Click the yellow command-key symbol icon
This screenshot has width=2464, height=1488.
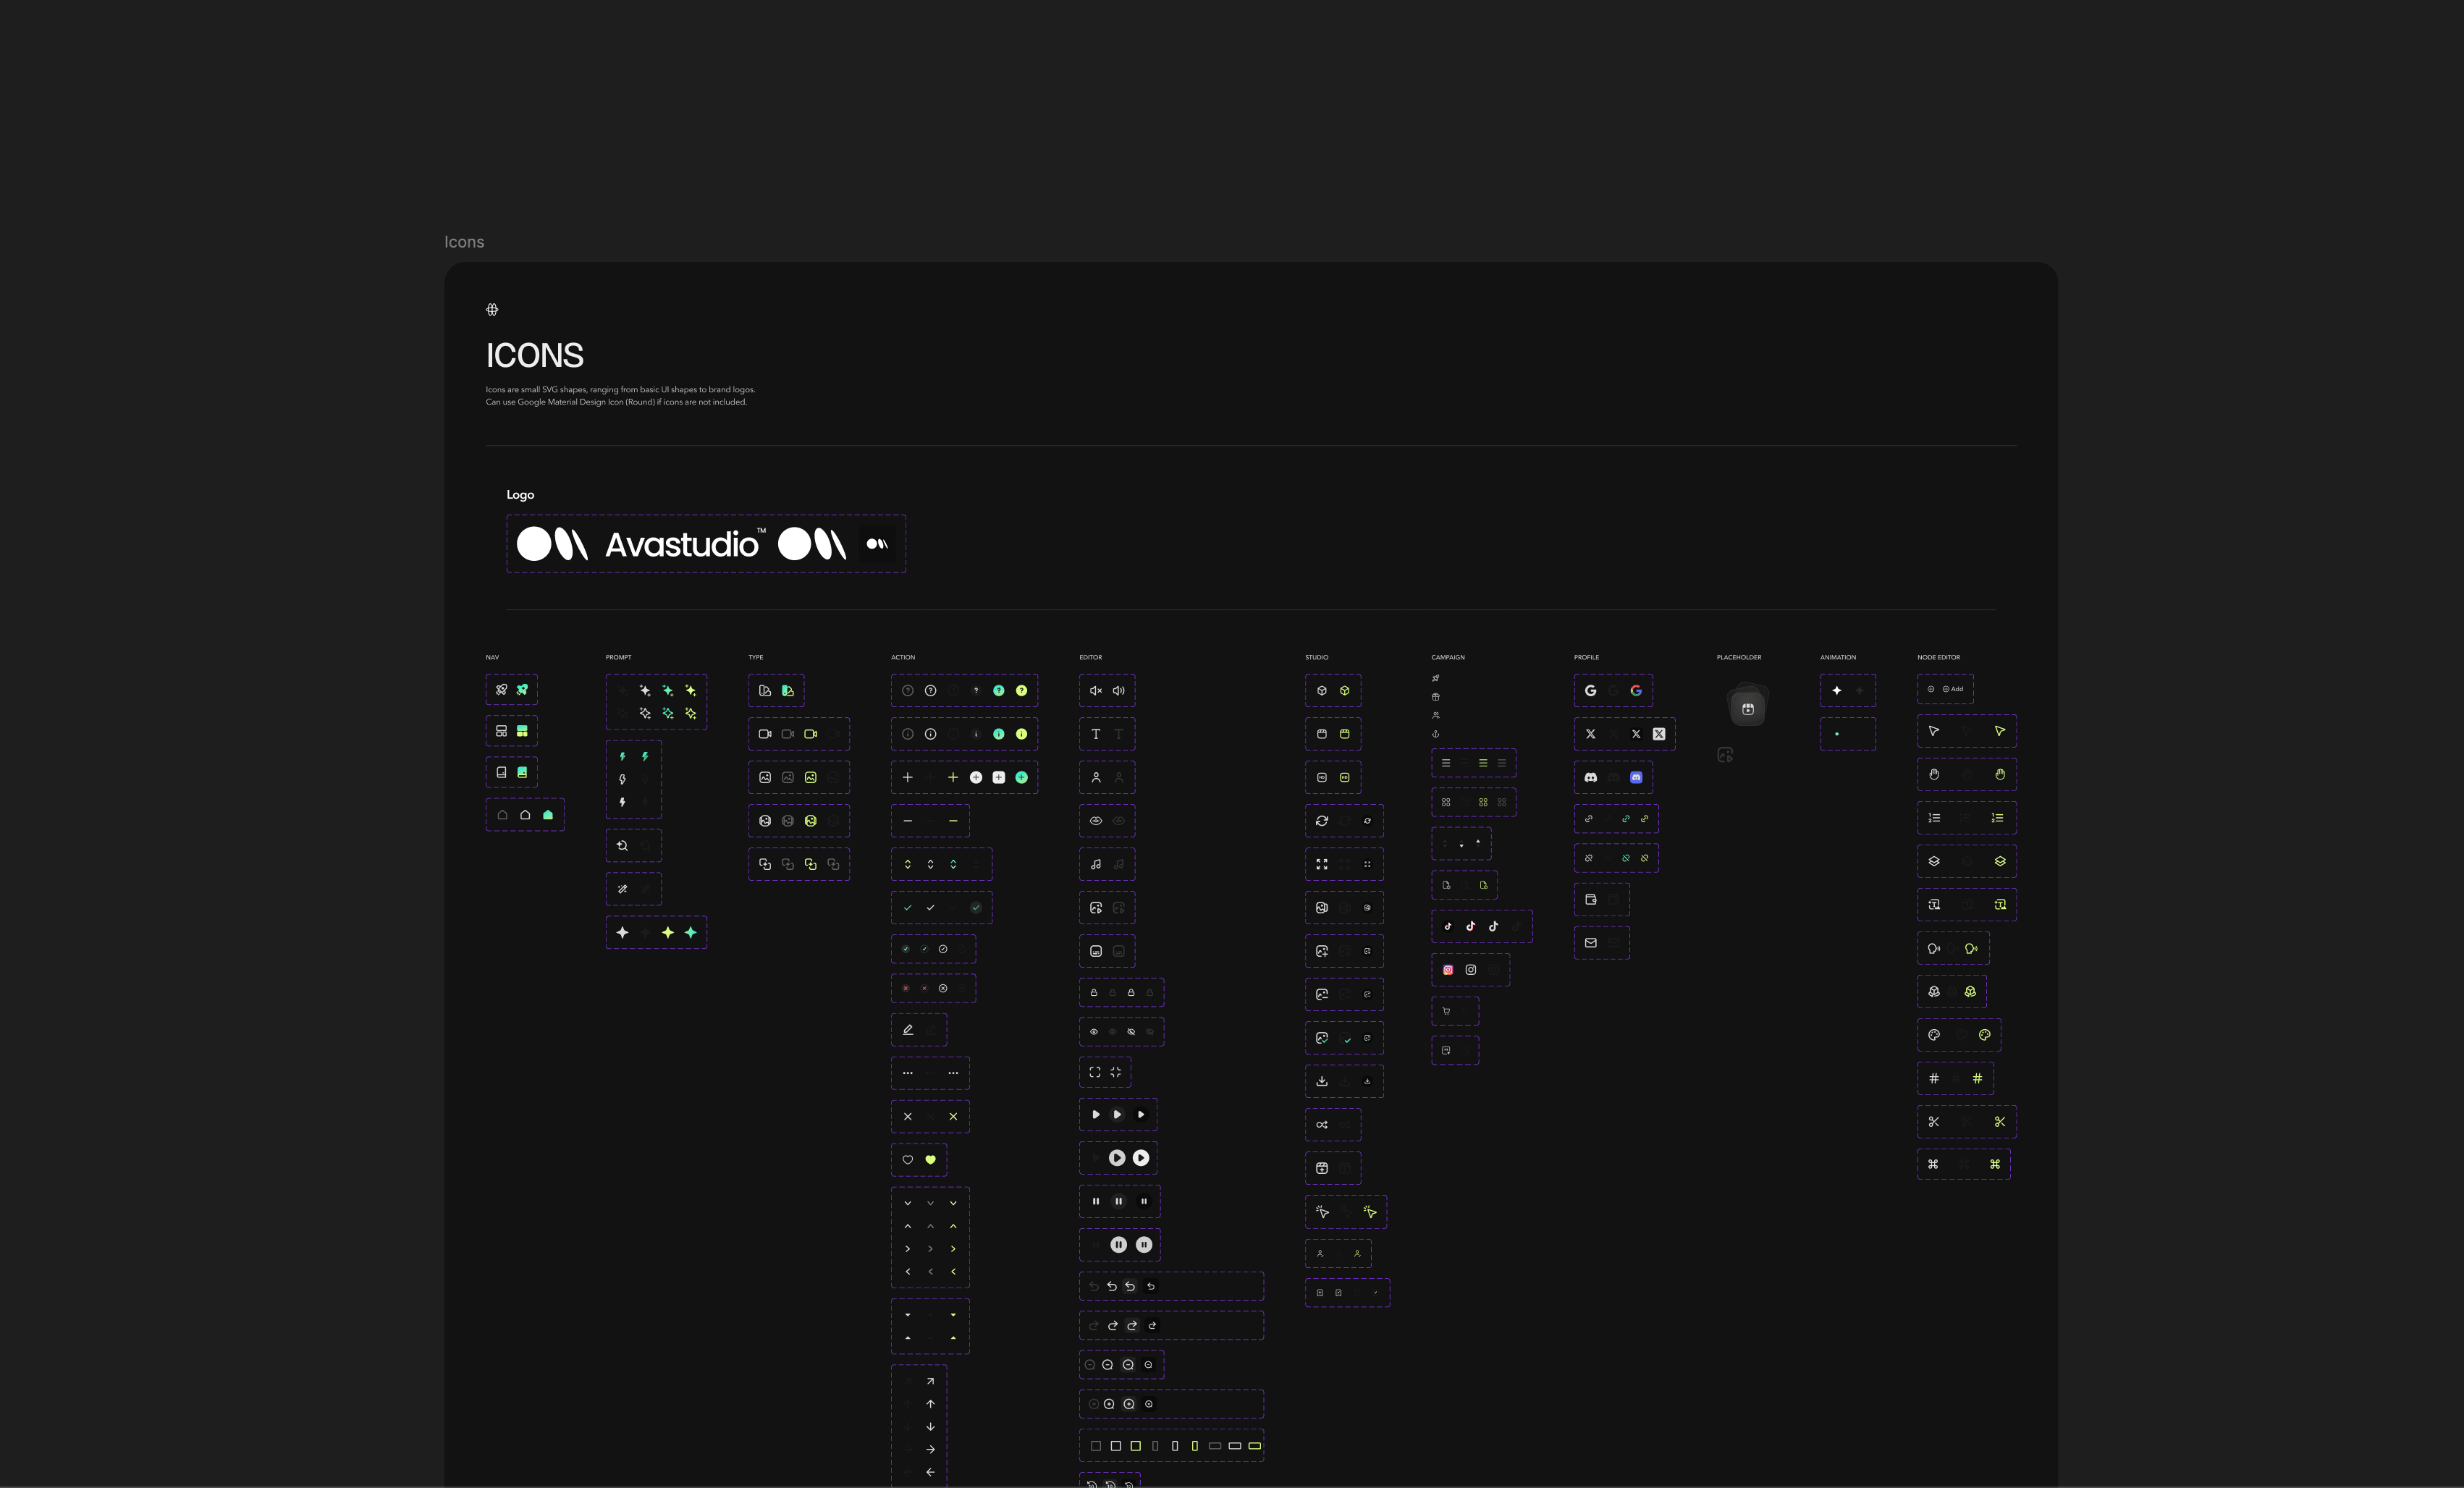(1995, 1164)
